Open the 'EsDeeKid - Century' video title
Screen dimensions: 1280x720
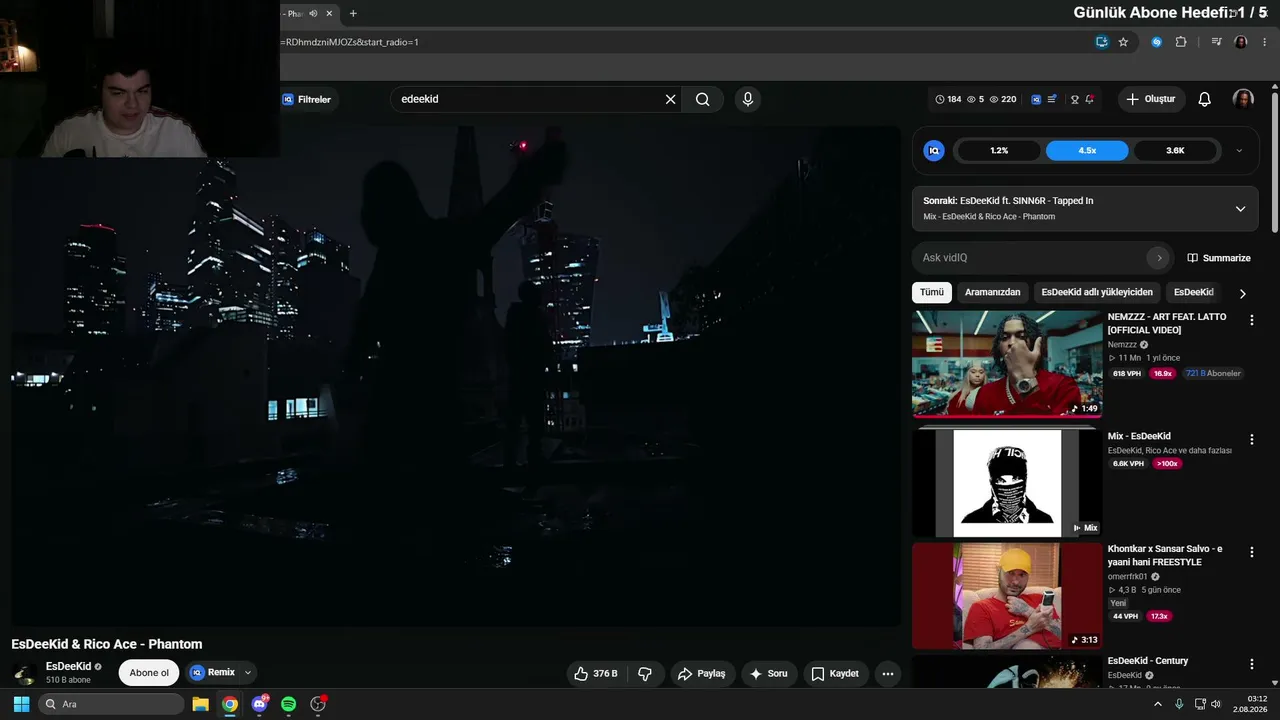(1148, 661)
